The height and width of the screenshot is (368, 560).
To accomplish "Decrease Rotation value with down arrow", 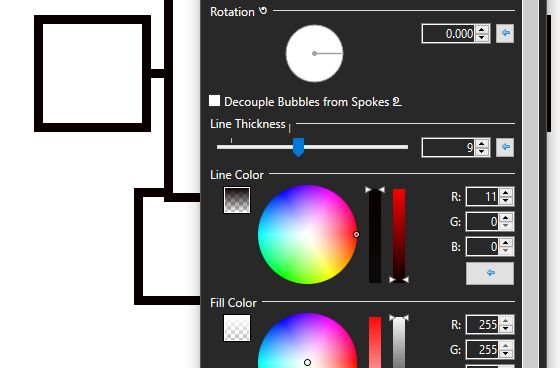I will coord(482,38).
